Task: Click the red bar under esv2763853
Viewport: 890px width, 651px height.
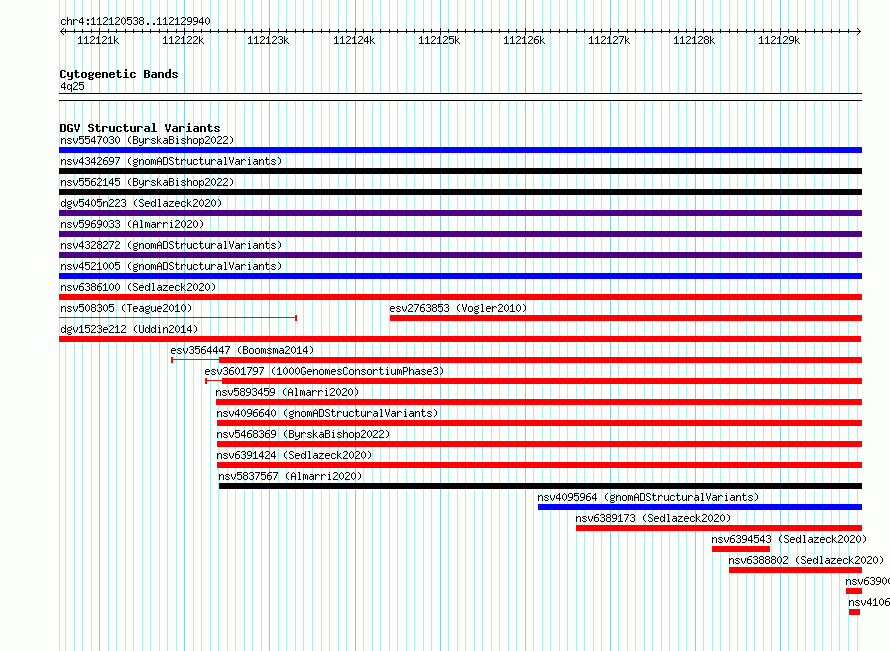Action: click(626, 318)
